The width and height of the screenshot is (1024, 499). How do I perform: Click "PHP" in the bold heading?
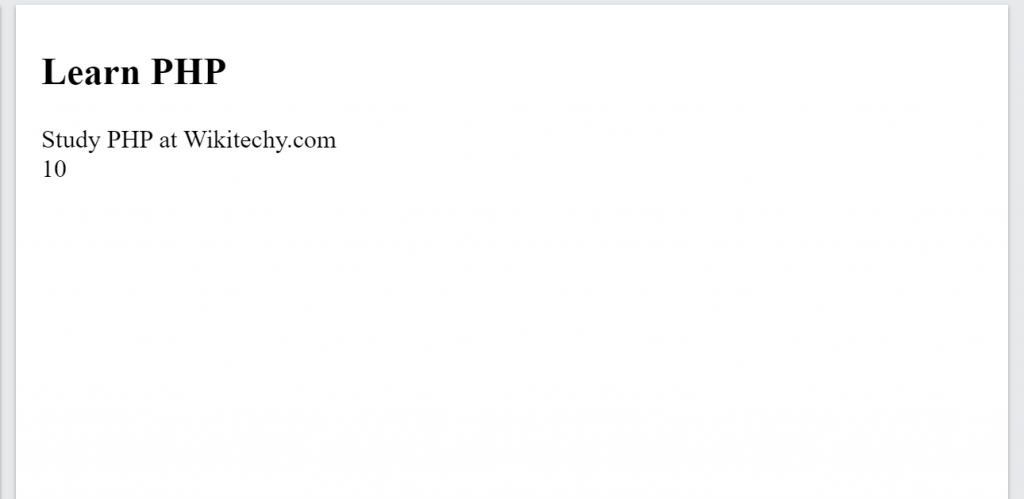coord(189,72)
